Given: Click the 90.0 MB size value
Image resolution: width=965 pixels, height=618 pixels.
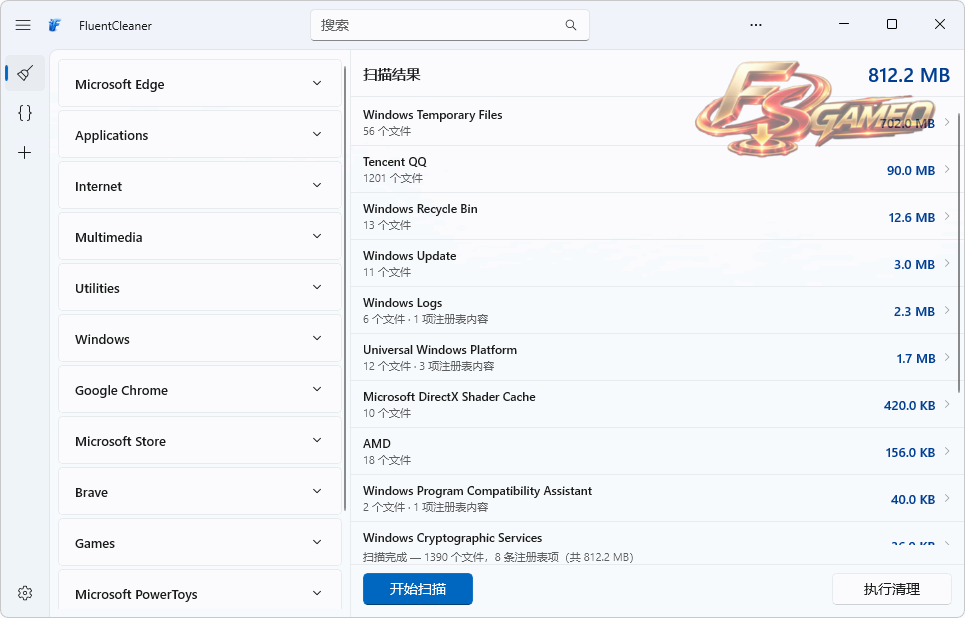Looking at the screenshot, I should (910, 171).
